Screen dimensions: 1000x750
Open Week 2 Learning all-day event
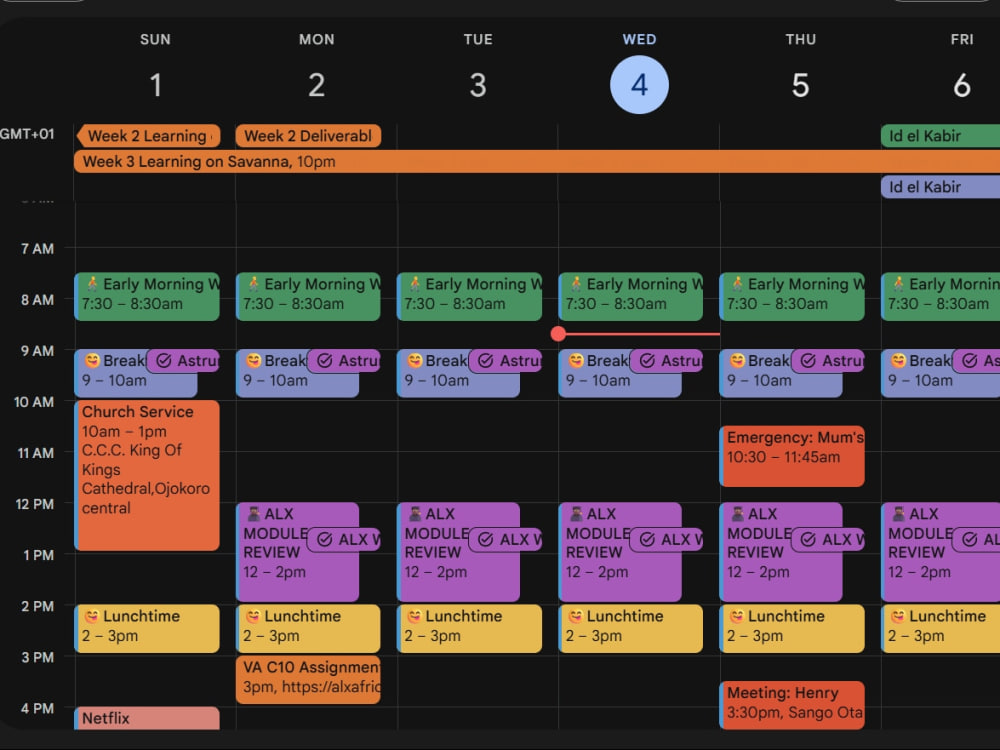148,136
